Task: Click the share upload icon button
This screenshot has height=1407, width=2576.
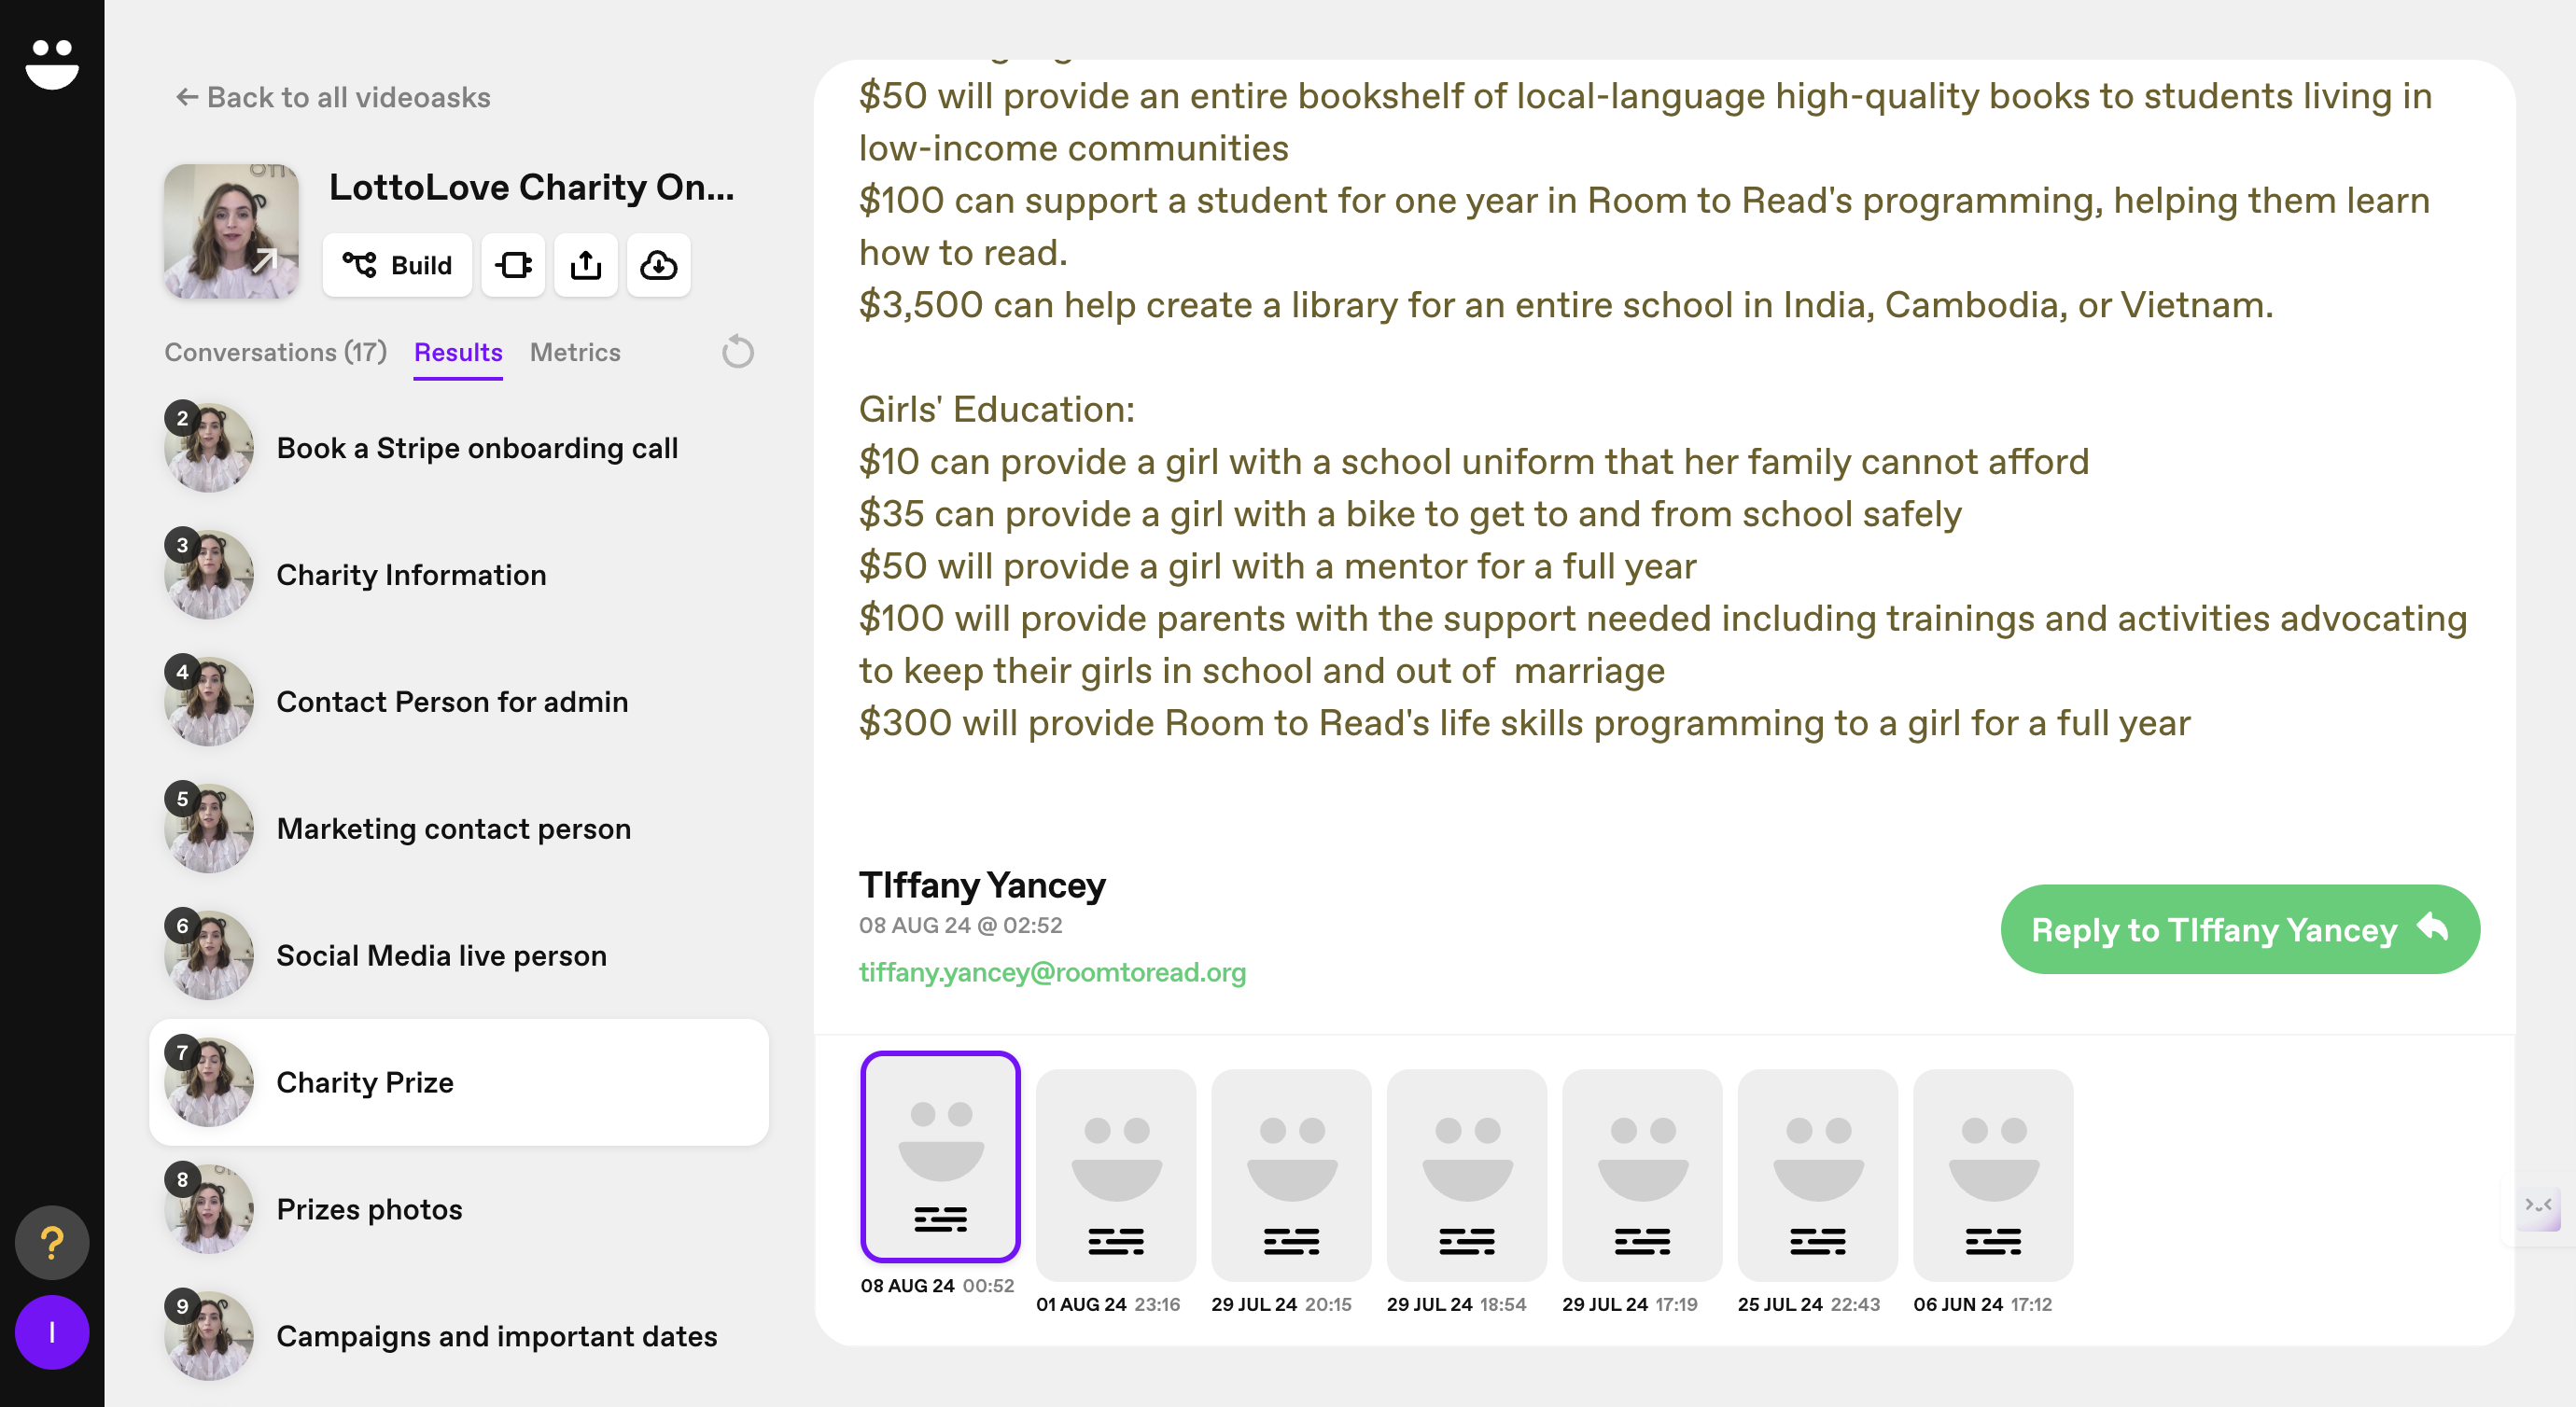Action: [586, 265]
